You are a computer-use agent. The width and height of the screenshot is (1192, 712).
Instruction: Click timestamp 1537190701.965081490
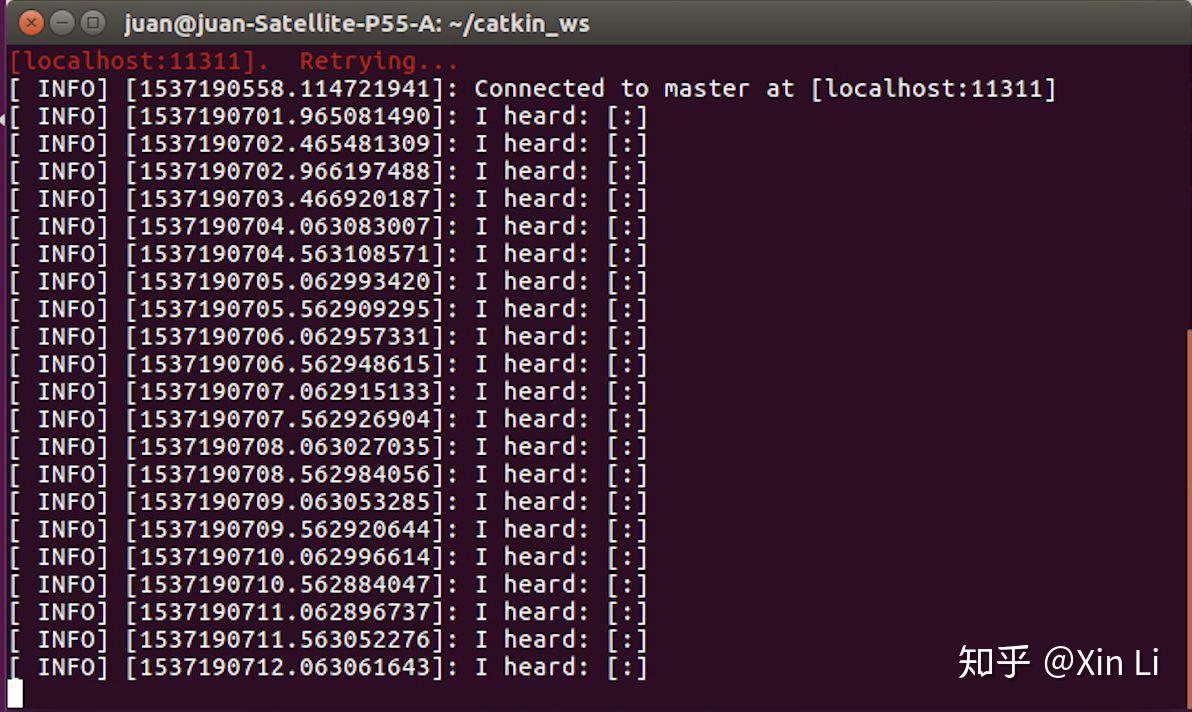(x=284, y=117)
